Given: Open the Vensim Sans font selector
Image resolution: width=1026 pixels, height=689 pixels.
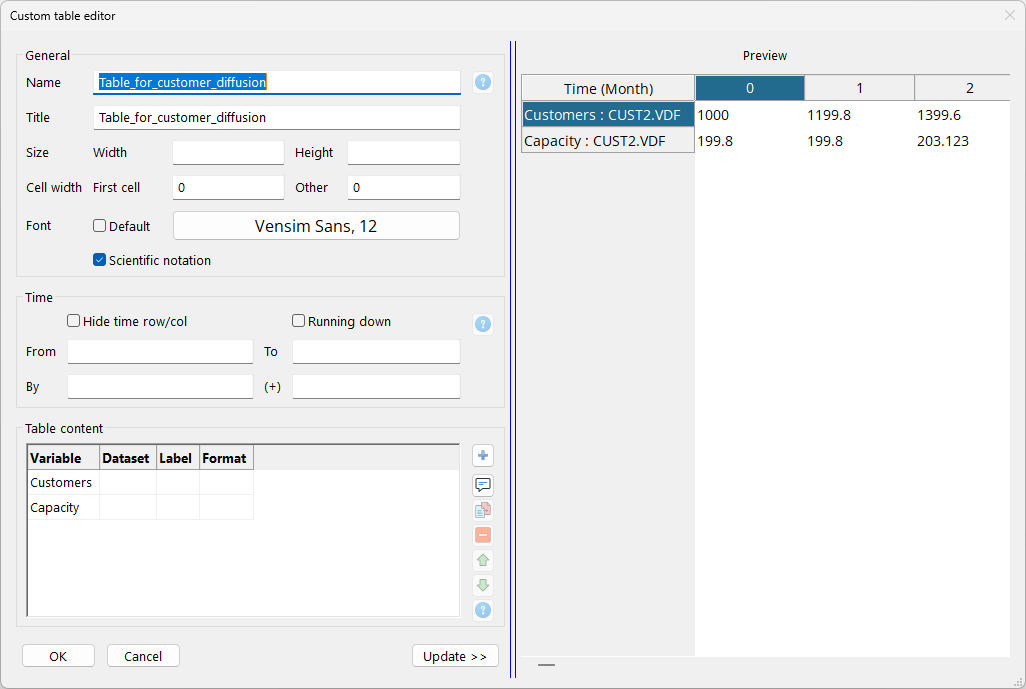Looking at the screenshot, I should click(316, 225).
